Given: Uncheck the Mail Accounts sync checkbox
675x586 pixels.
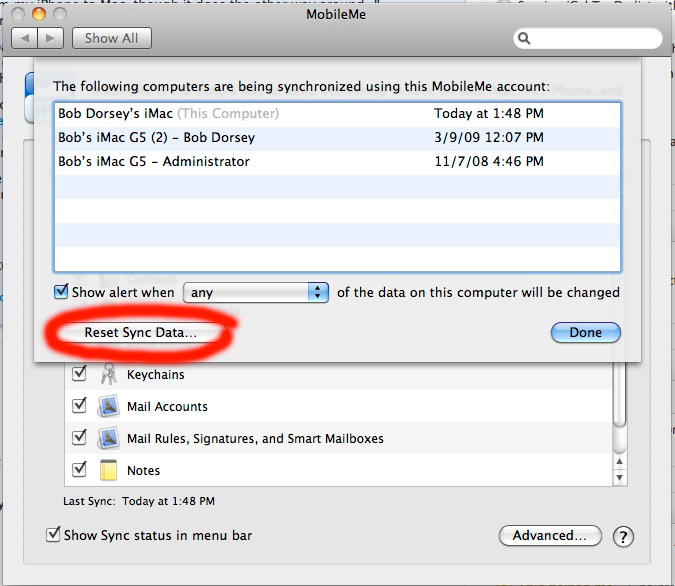Looking at the screenshot, I should 79,405.
